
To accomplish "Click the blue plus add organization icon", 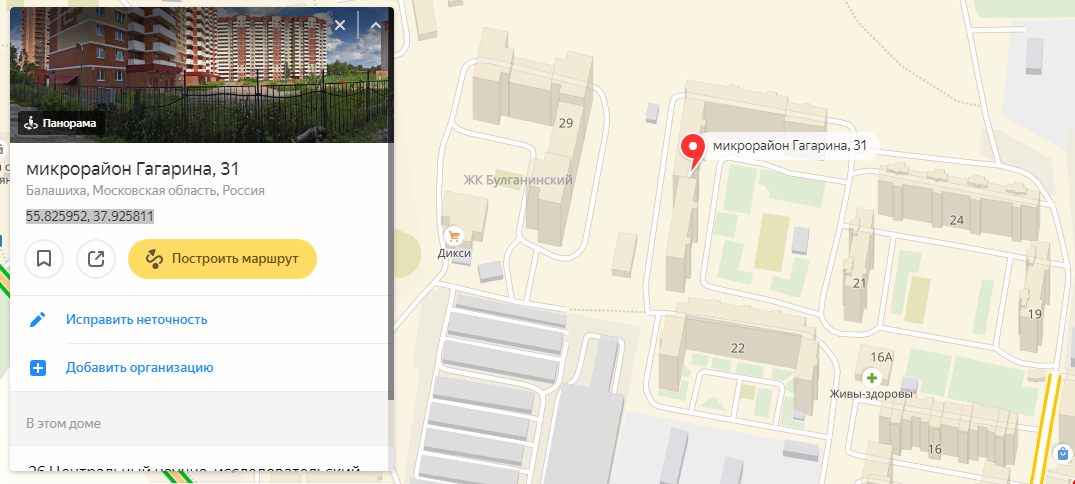I will coord(38,368).
